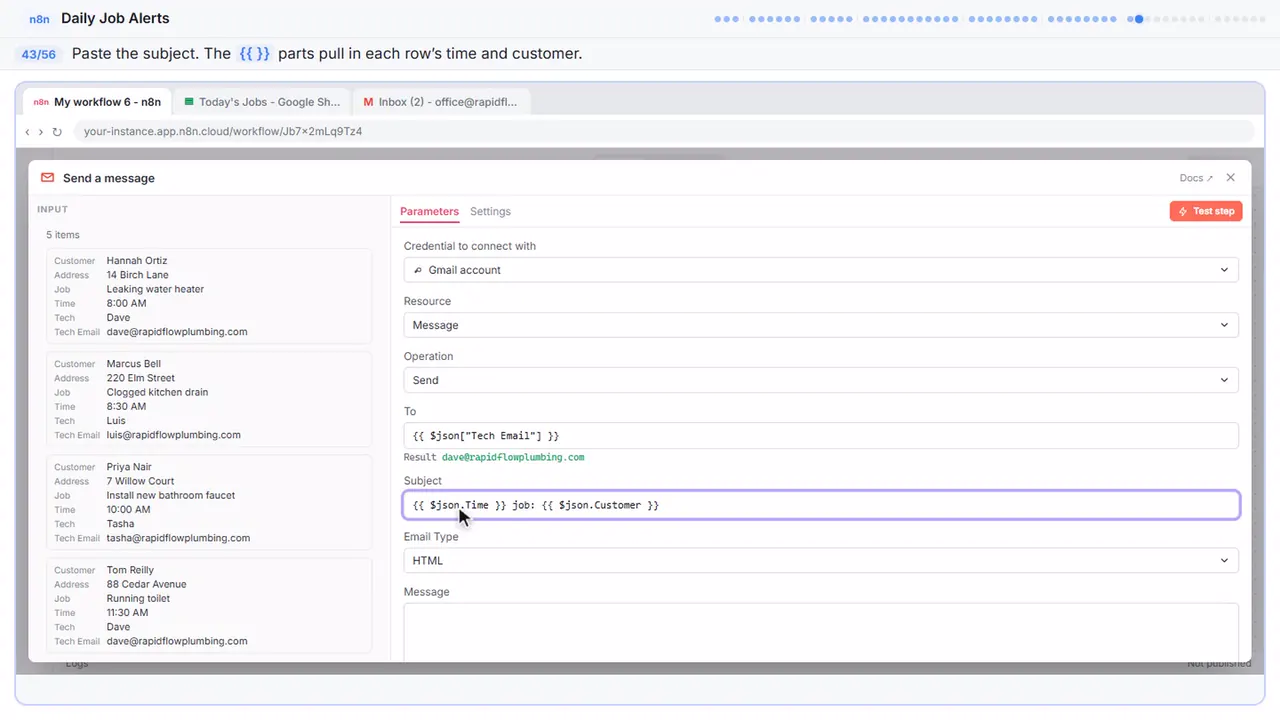Click the key icon in the credential field
The height and width of the screenshot is (720, 1280).
417,270
